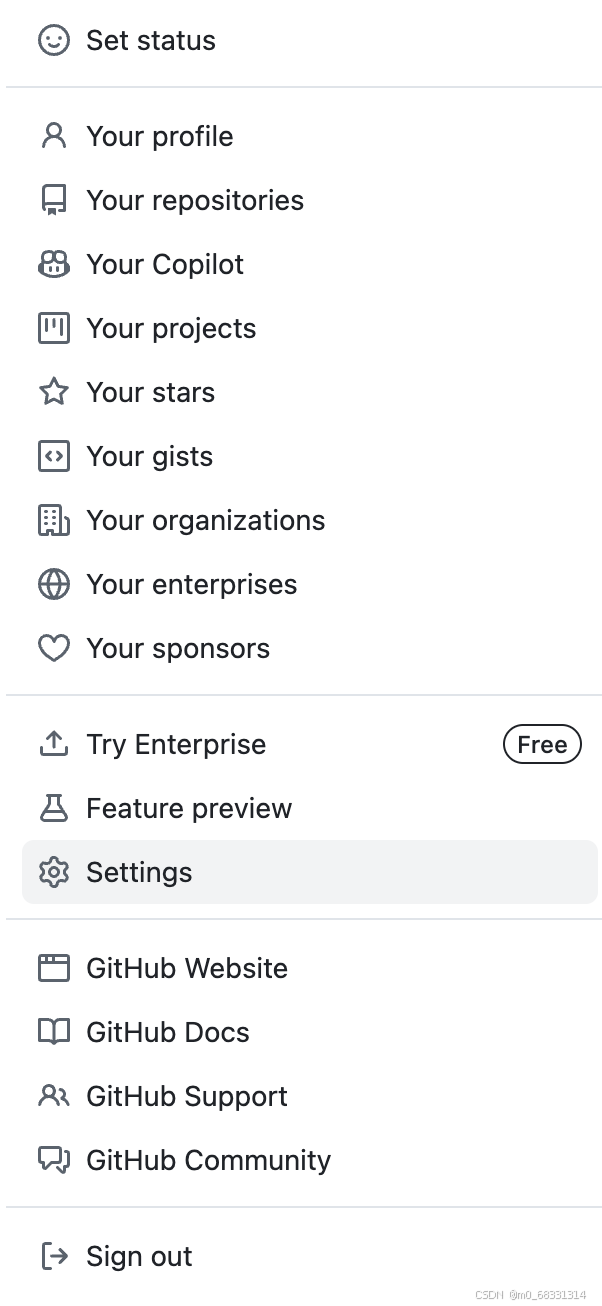Viewport: 602px width, 1306px height.
Task: Click the star icon for Your stars
Action: 54,392
